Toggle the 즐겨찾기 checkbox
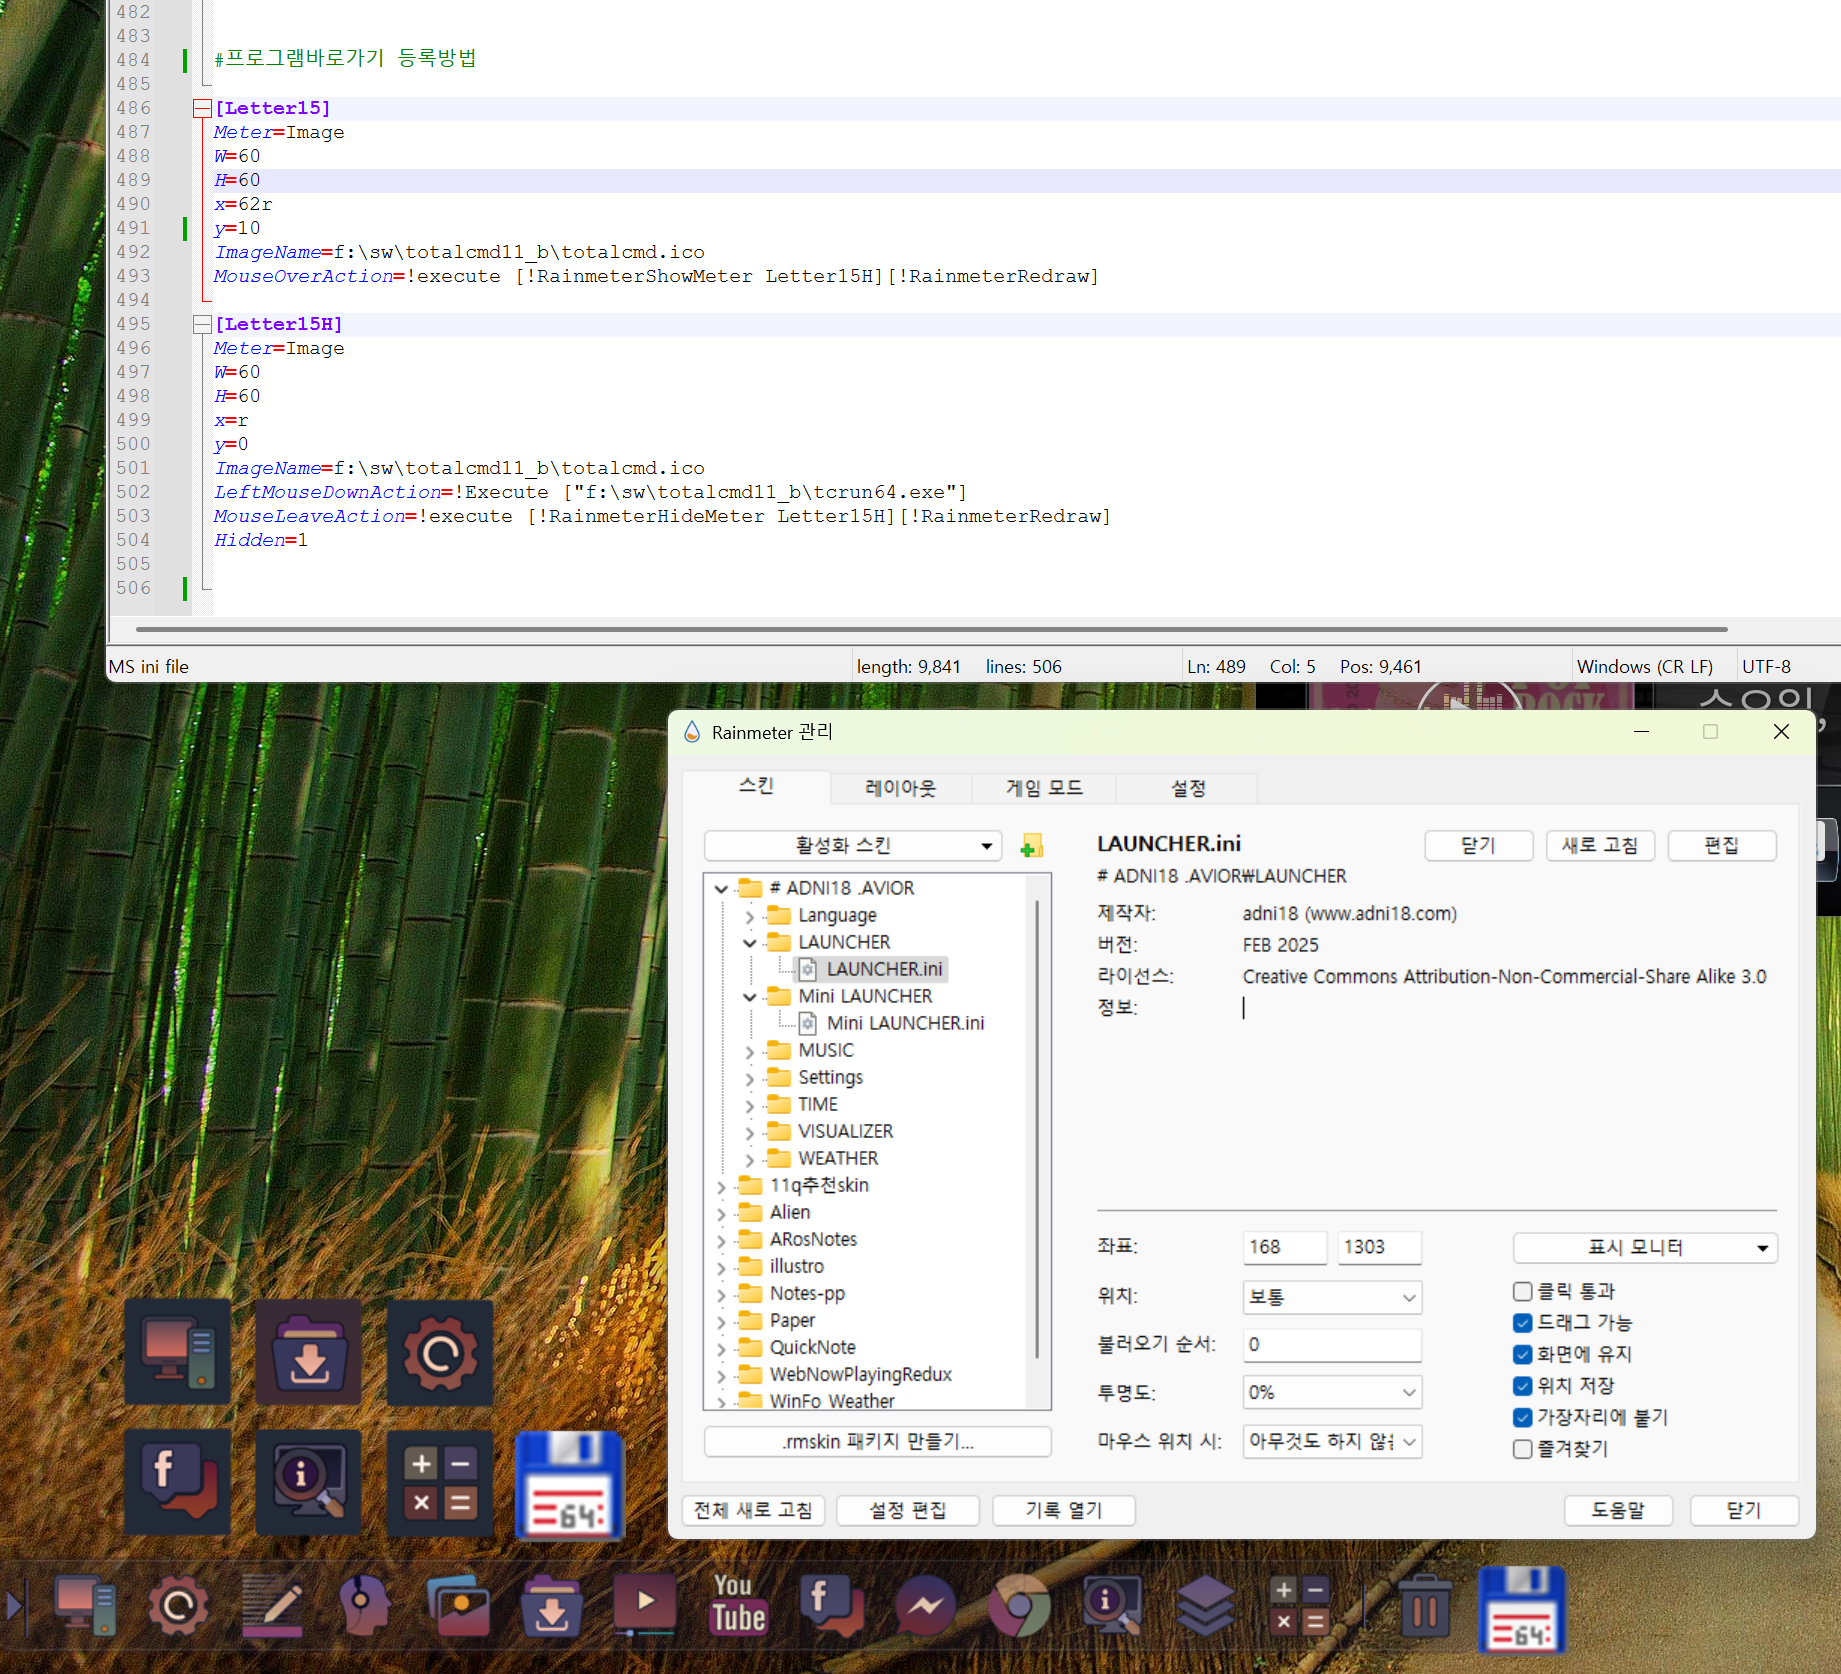The width and height of the screenshot is (1841, 1674). 1522,1449
